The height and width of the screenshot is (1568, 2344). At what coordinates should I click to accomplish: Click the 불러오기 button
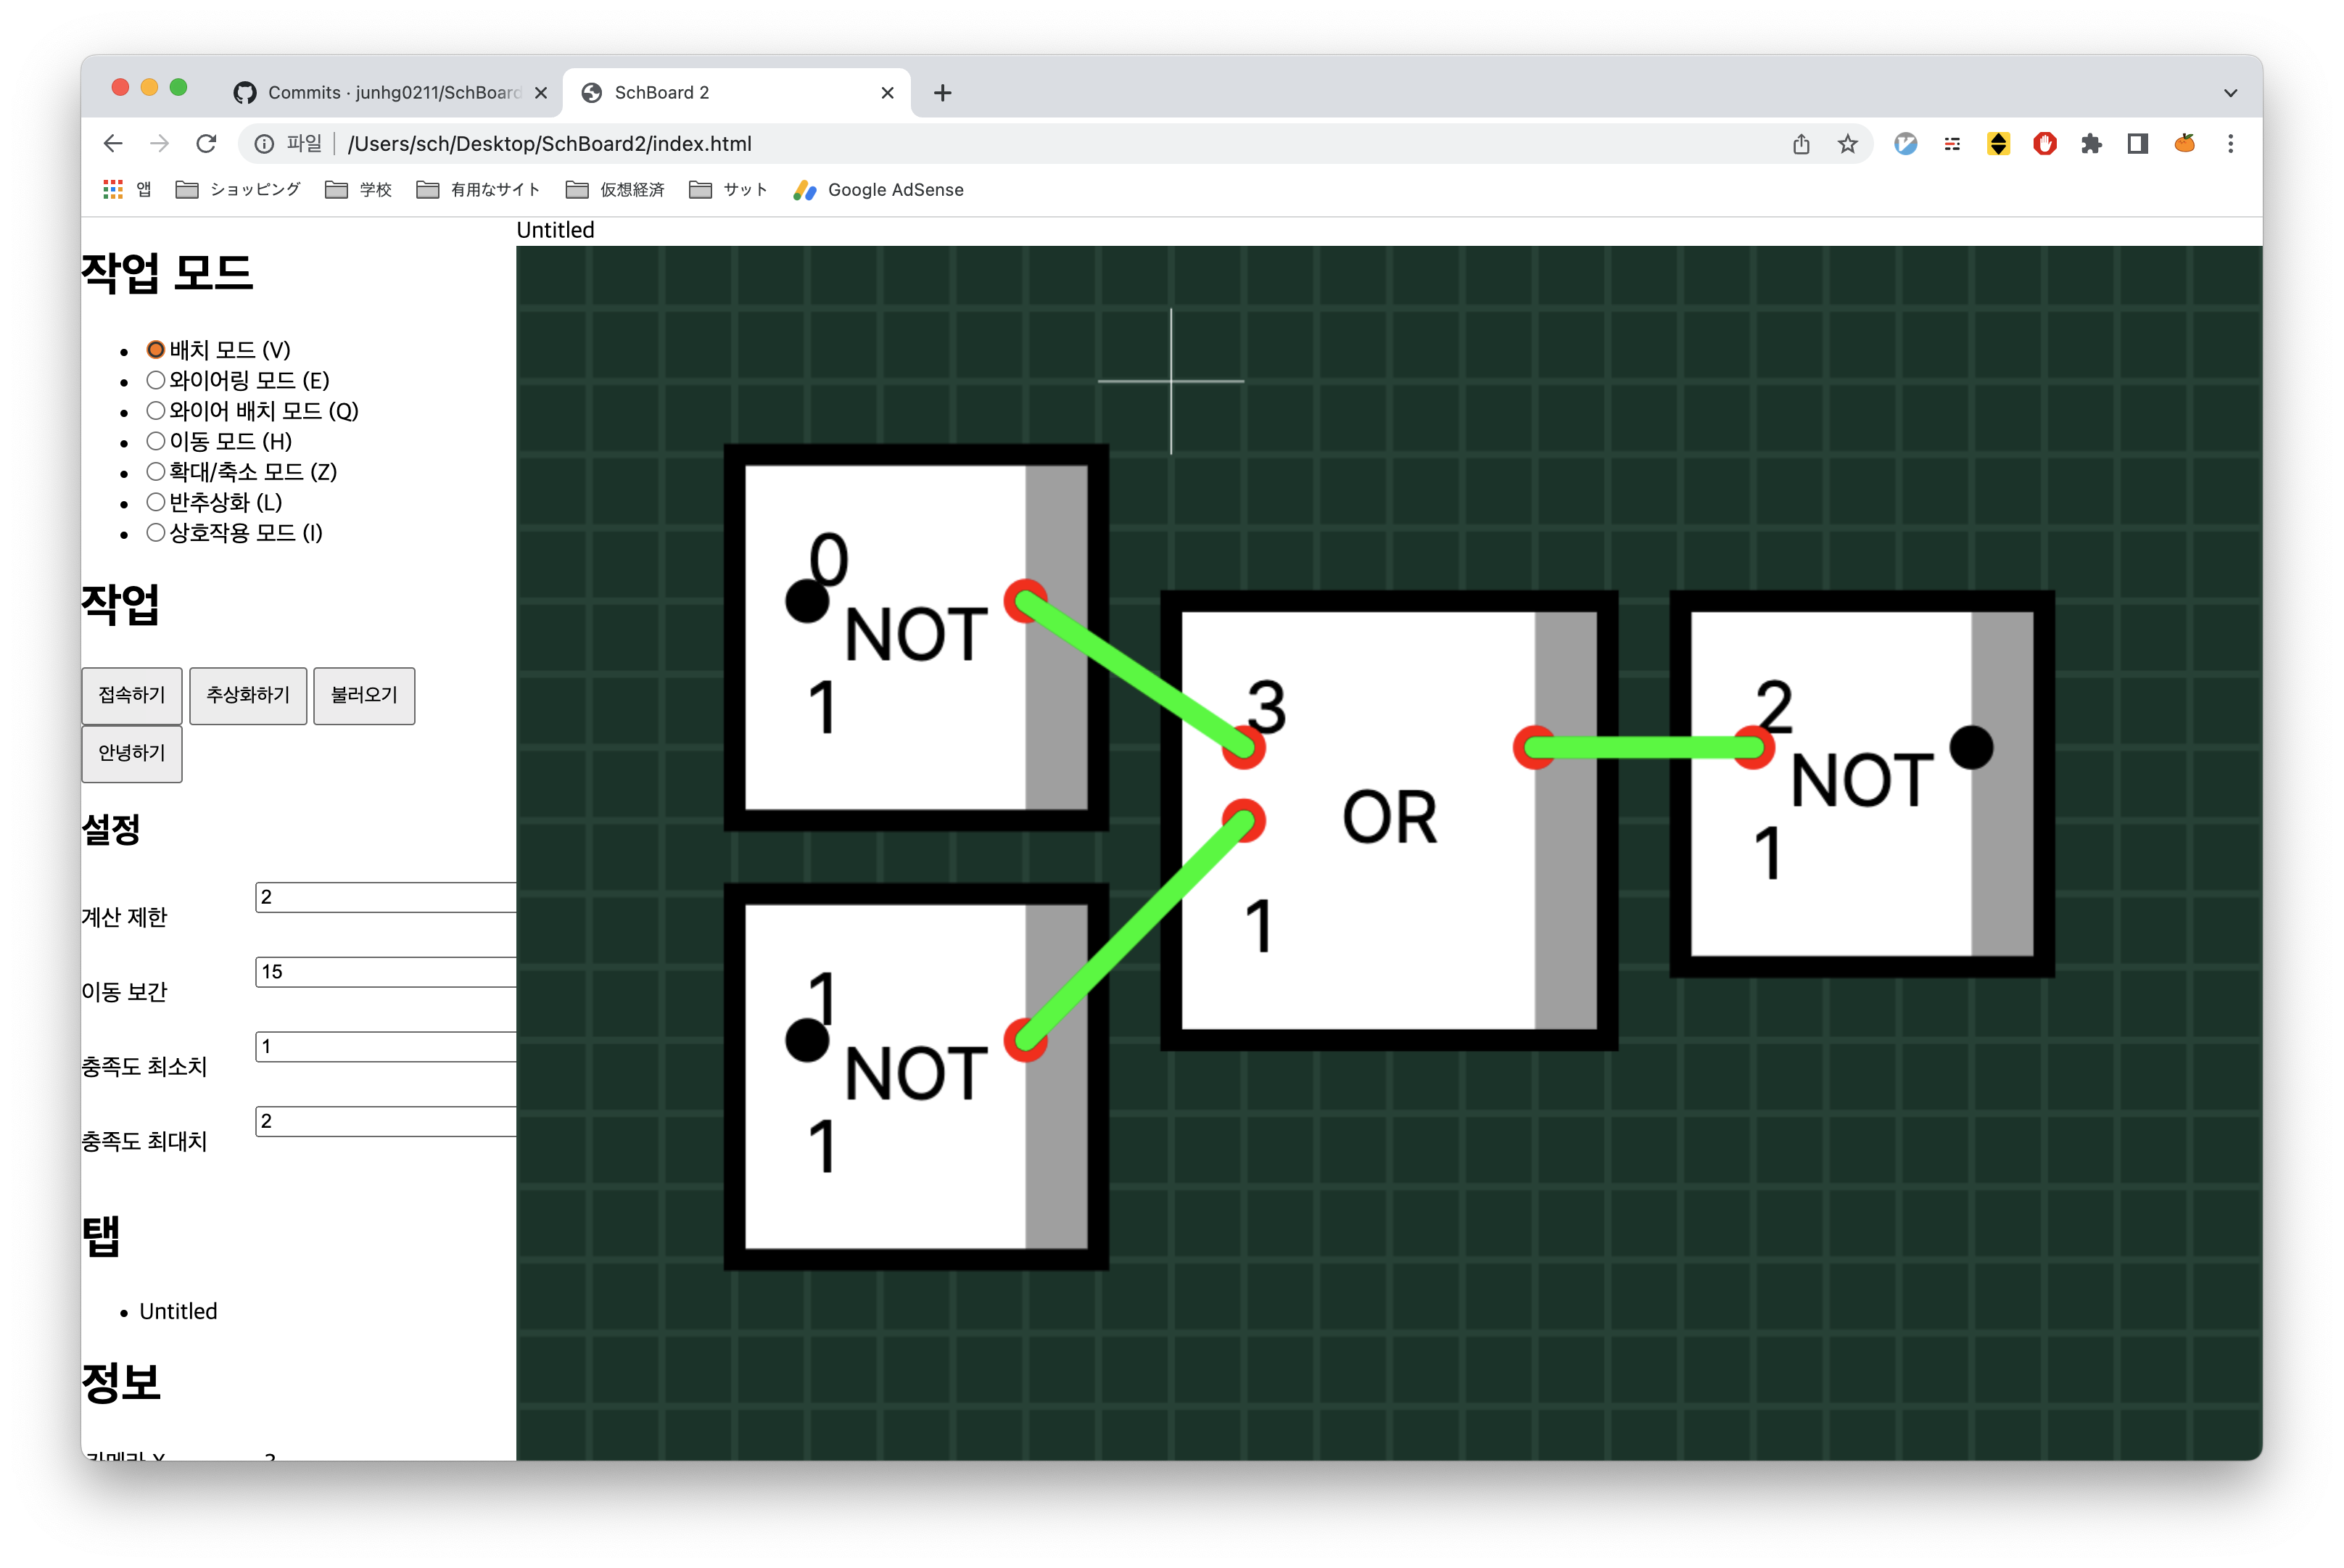[x=364, y=695]
